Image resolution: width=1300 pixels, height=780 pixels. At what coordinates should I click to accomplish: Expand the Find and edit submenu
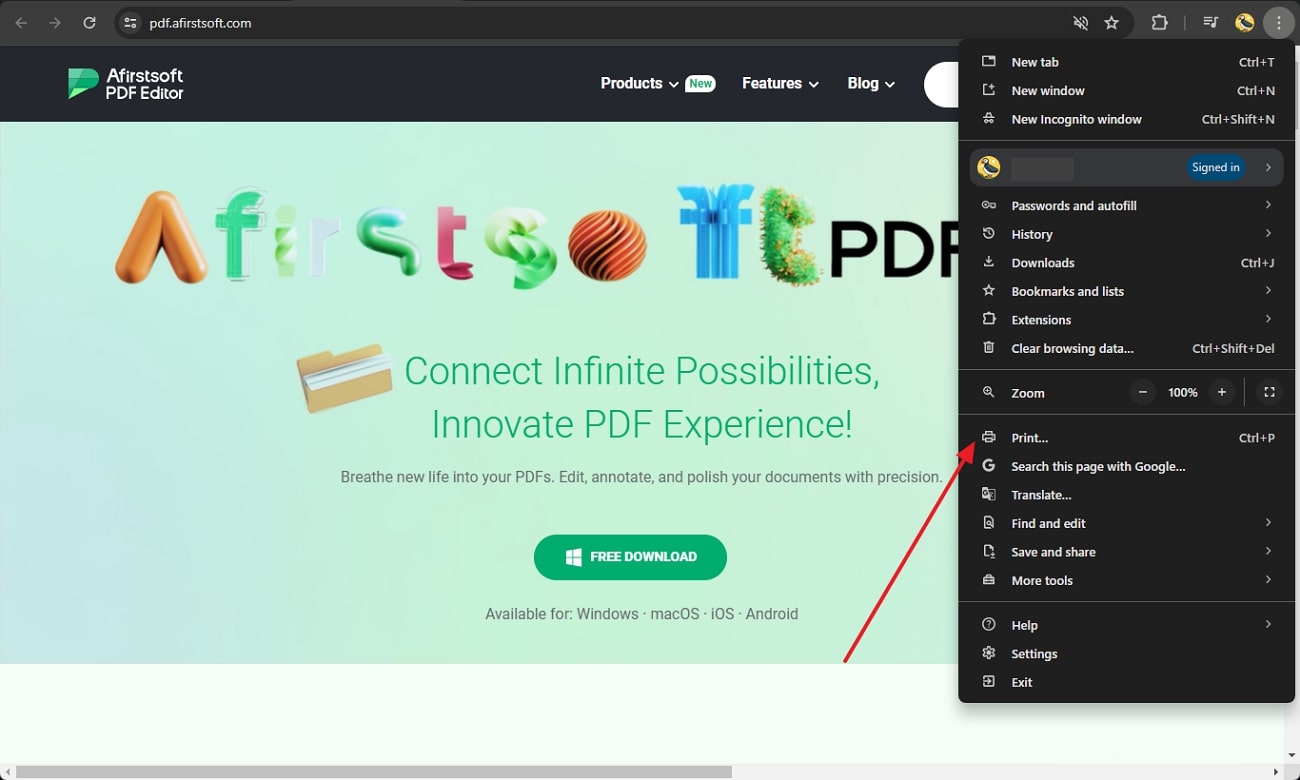1126,523
